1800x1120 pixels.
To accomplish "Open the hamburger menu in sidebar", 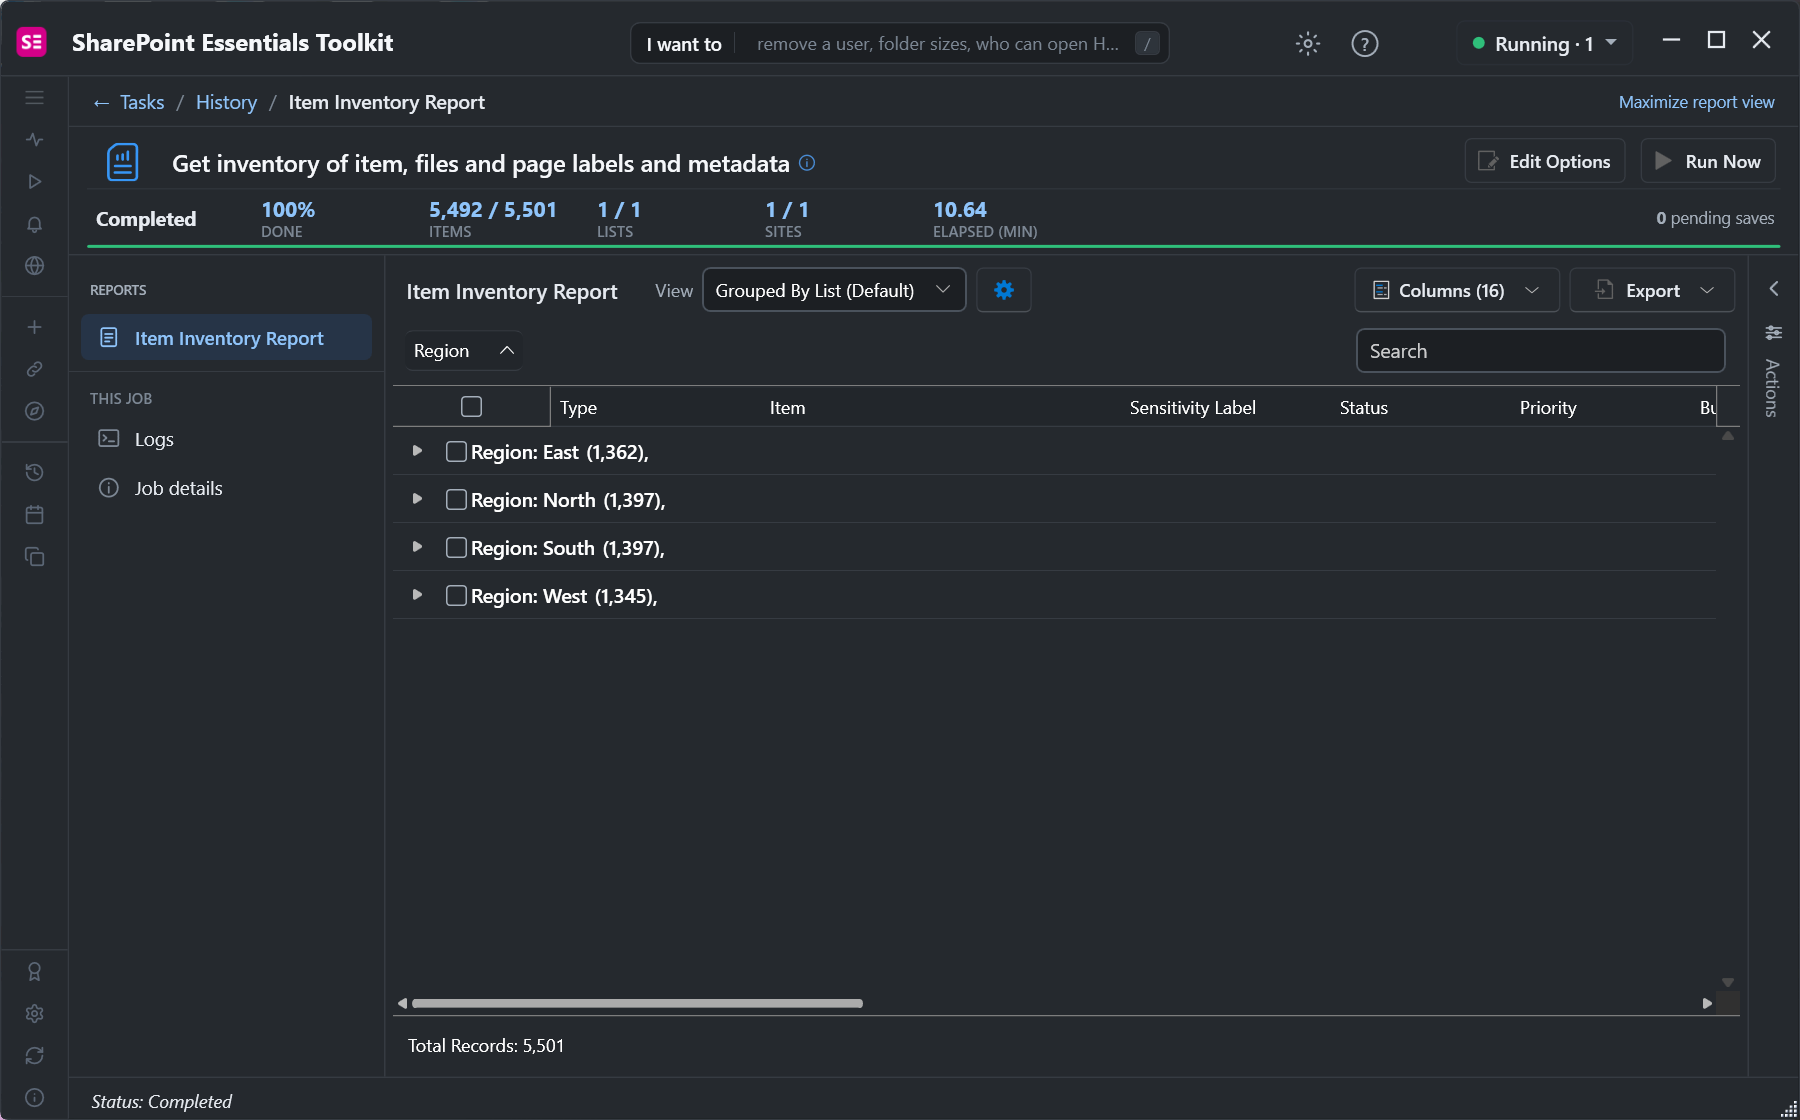I will [34, 98].
